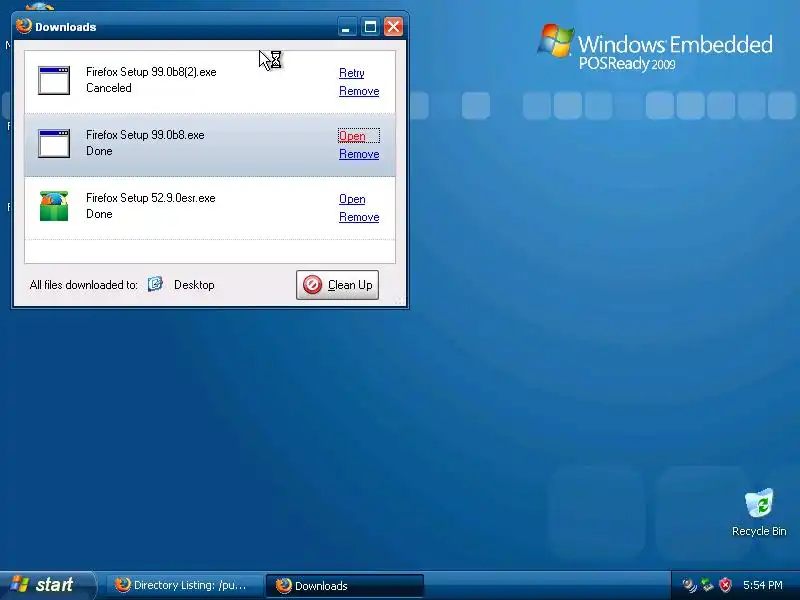Open the Desktop download location link
This screenshot has width=800, height=600.
194,285
